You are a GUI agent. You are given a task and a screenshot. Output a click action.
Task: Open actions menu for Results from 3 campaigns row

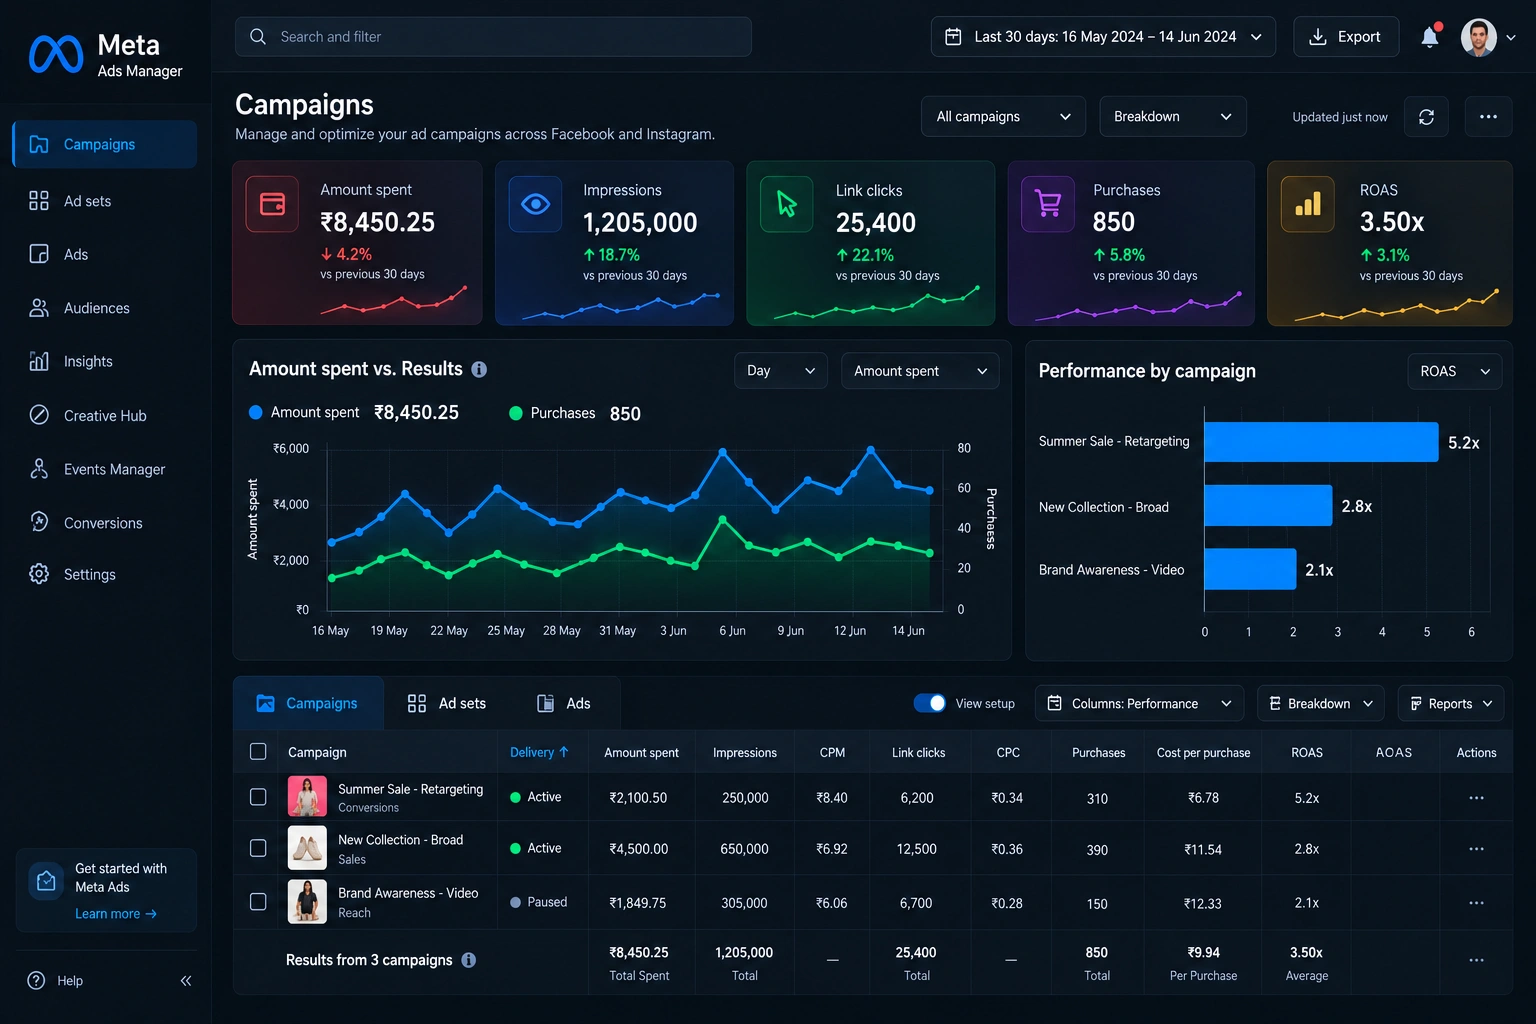tap(1476, 960)
